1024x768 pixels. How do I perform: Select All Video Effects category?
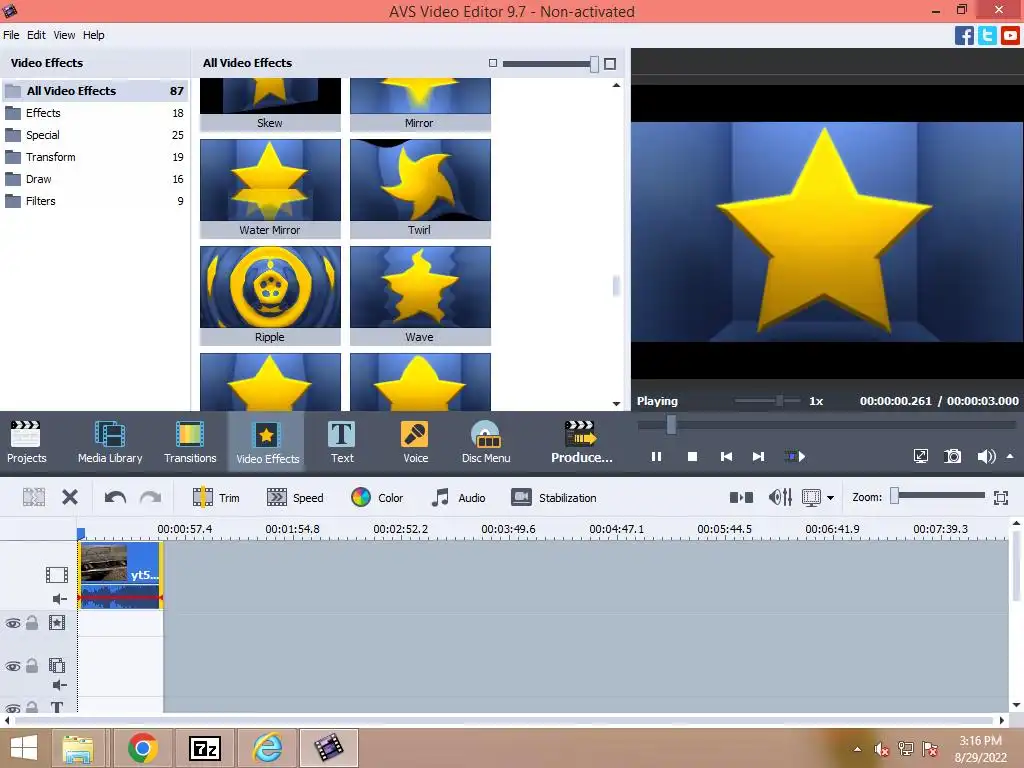[95, 91]
